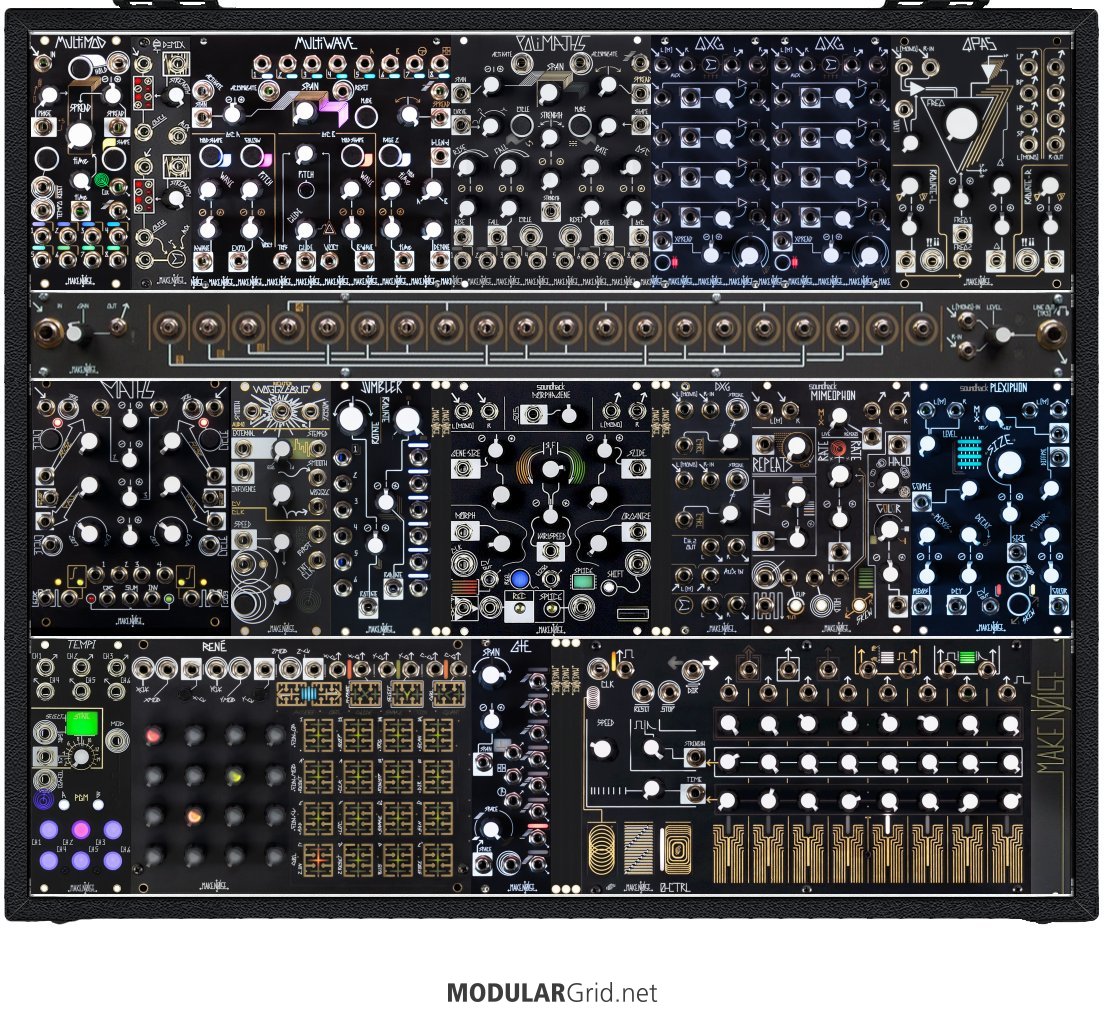Click the COLOR knob on Mimeophon
The image size is (1106, 1014).
click(x=889, y=528)
